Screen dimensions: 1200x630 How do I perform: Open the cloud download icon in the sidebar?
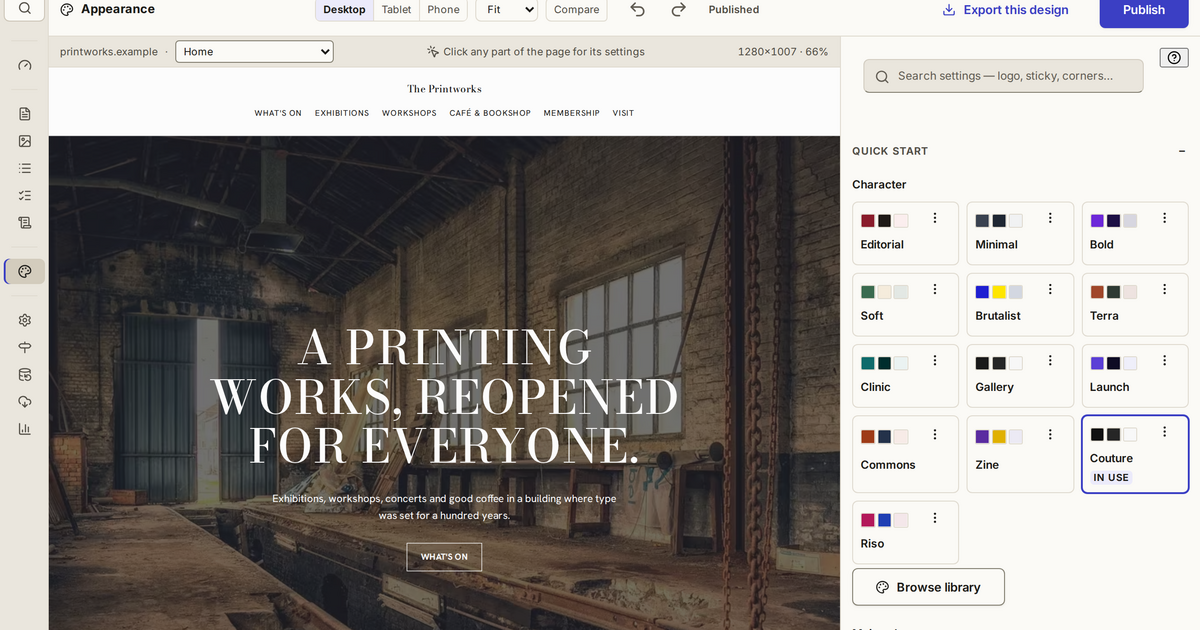(25, 401)
